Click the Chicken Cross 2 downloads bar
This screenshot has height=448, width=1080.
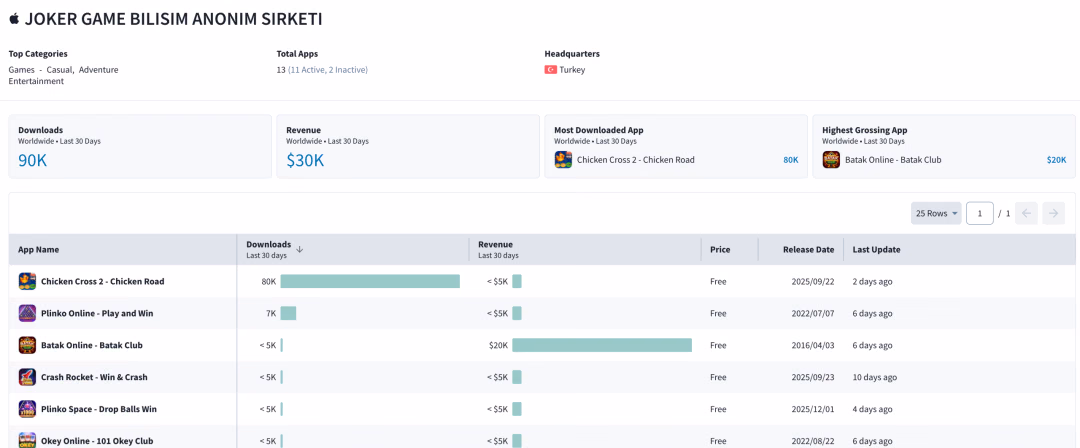click(x=370, y=281)
